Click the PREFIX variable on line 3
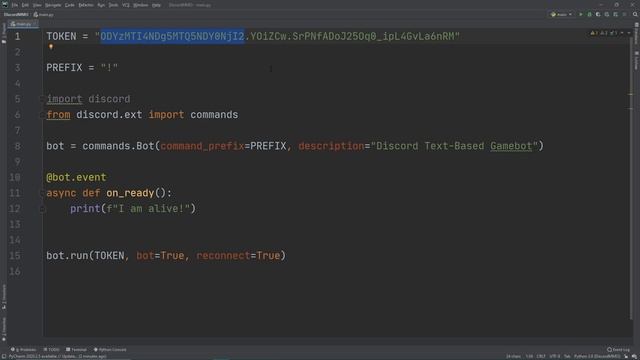640x360 pixels. point(64,68)
